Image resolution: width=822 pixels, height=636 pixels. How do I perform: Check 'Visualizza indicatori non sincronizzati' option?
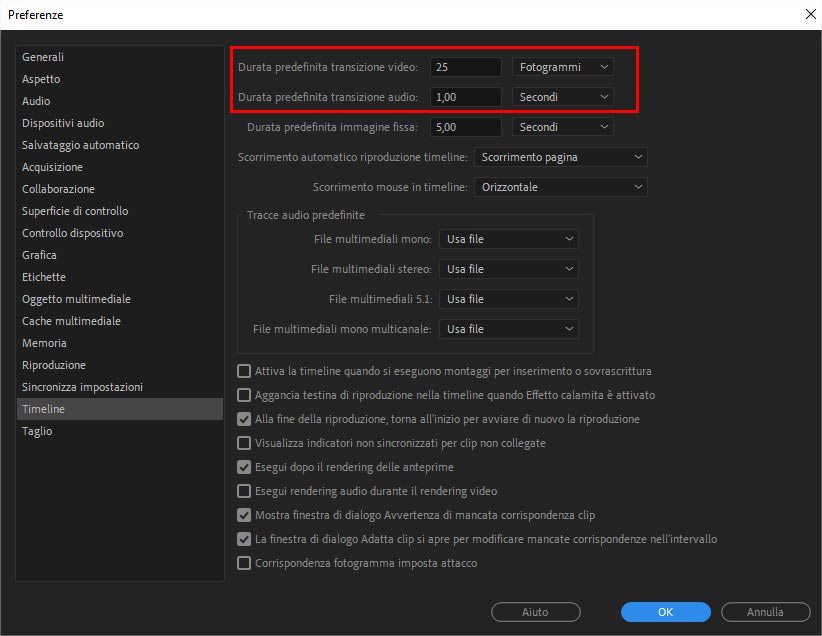(x=244, y=443)
